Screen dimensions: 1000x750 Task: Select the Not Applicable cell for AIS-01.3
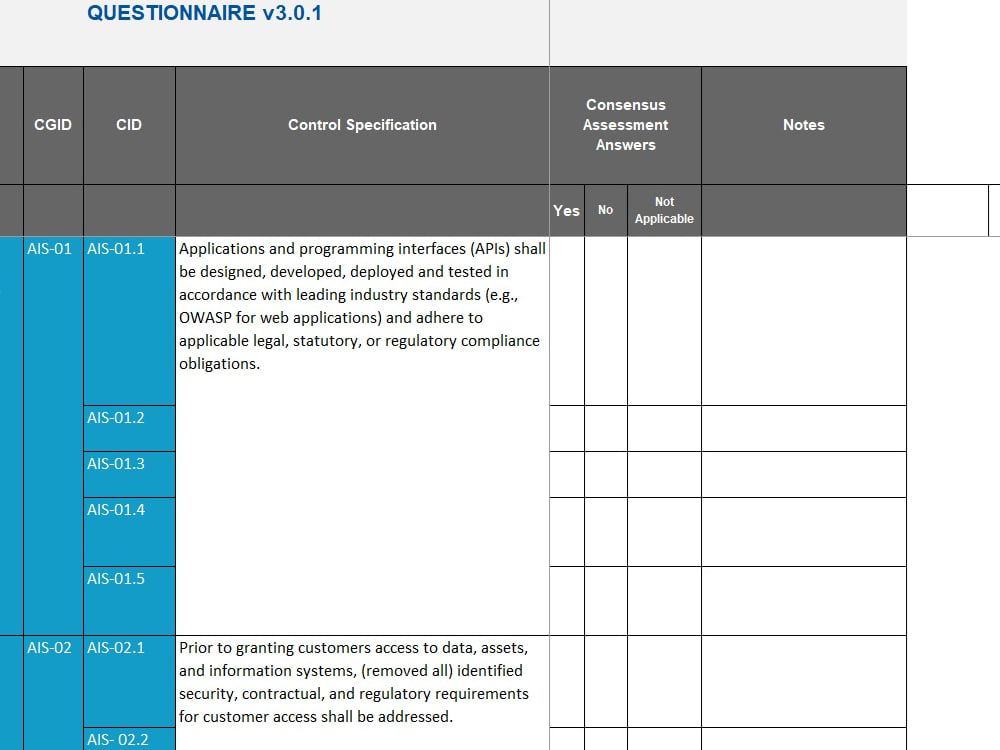[x=664, y=474]
